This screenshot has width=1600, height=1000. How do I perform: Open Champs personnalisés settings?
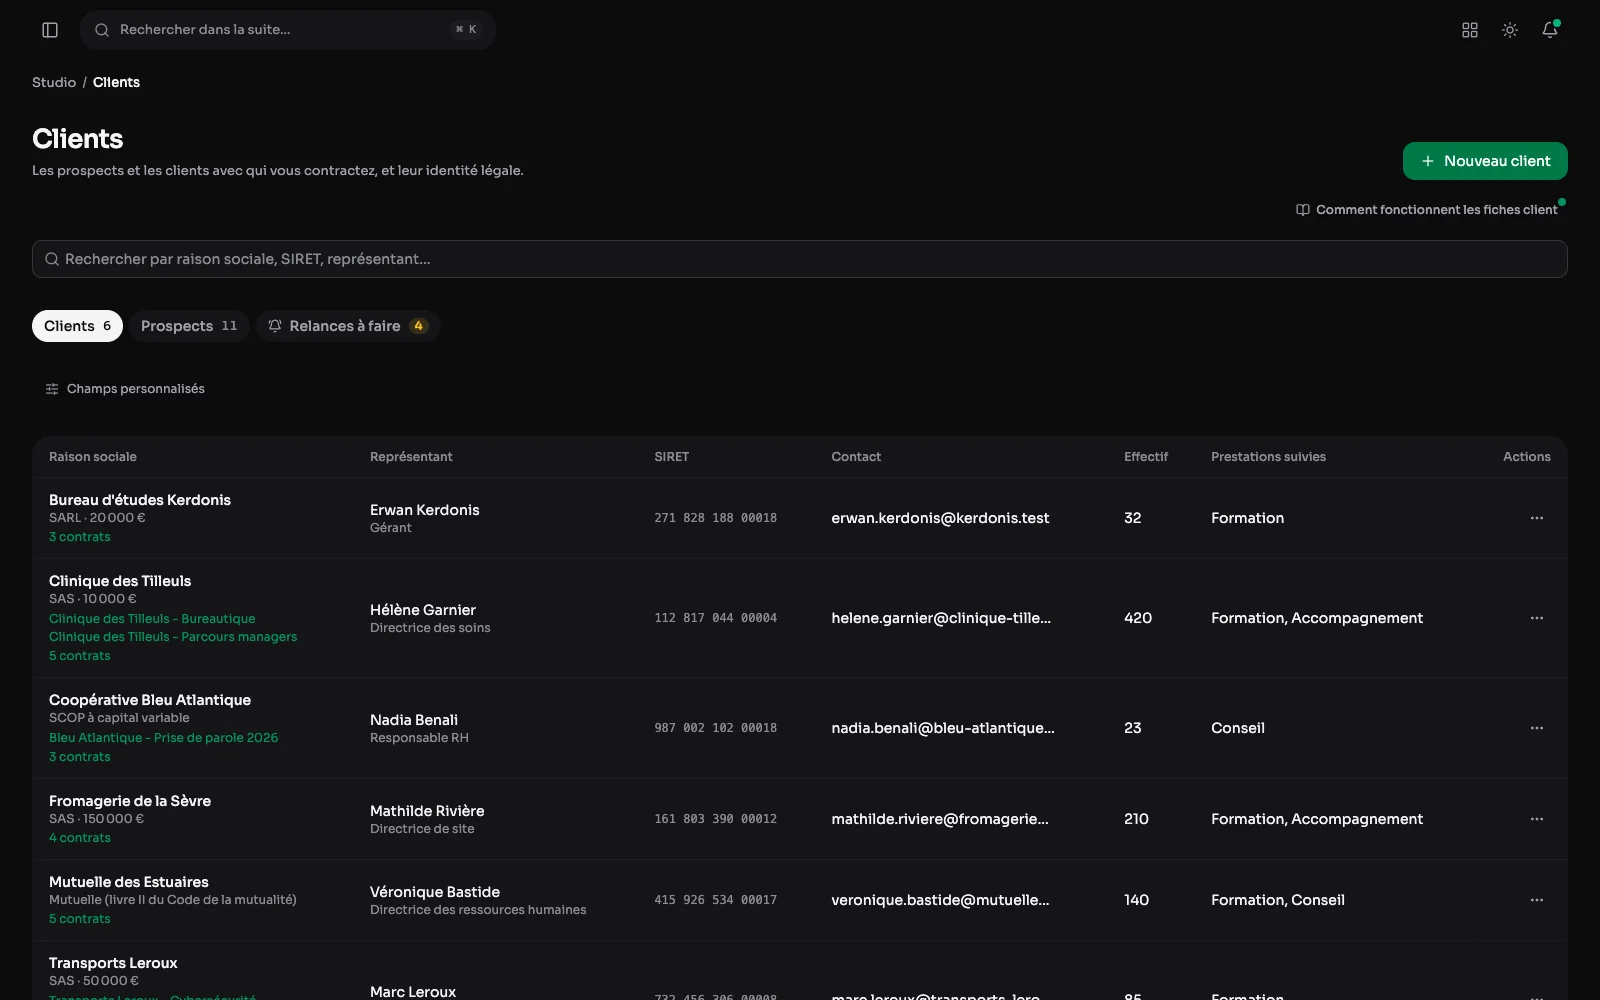tap(125, 389)
